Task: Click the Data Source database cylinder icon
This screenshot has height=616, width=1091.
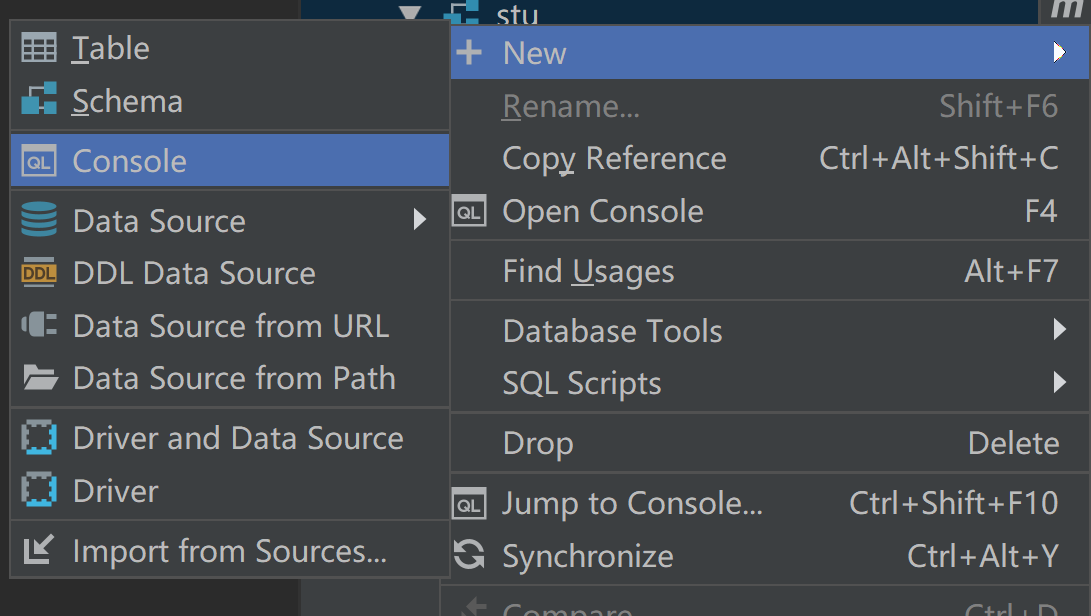Action: (x=39, y=221)
